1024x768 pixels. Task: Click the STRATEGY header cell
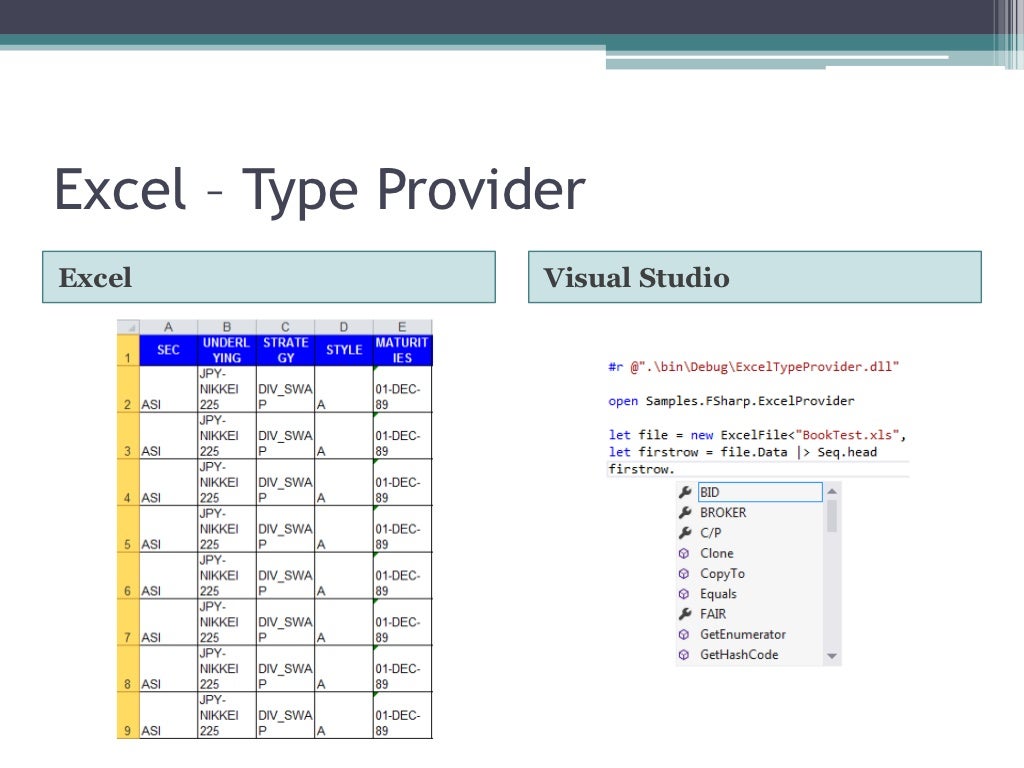(285, 350)
